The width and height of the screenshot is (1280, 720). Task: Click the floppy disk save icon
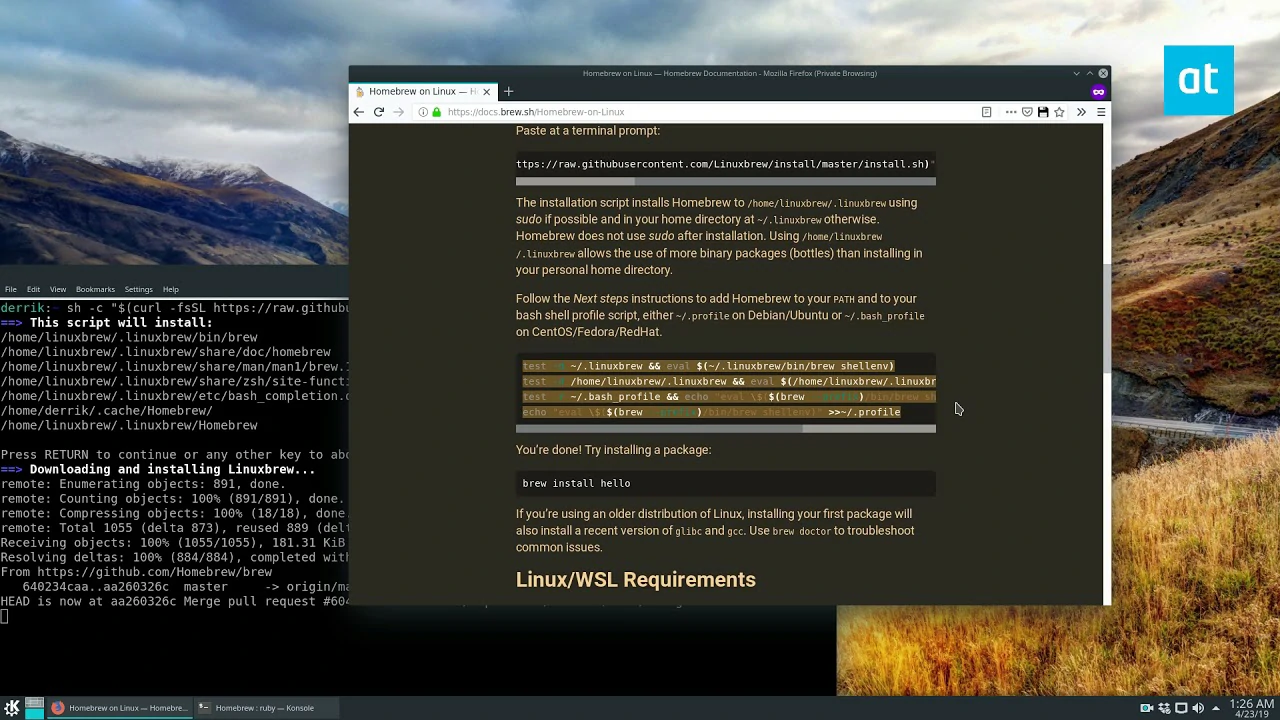[1043, 112]
